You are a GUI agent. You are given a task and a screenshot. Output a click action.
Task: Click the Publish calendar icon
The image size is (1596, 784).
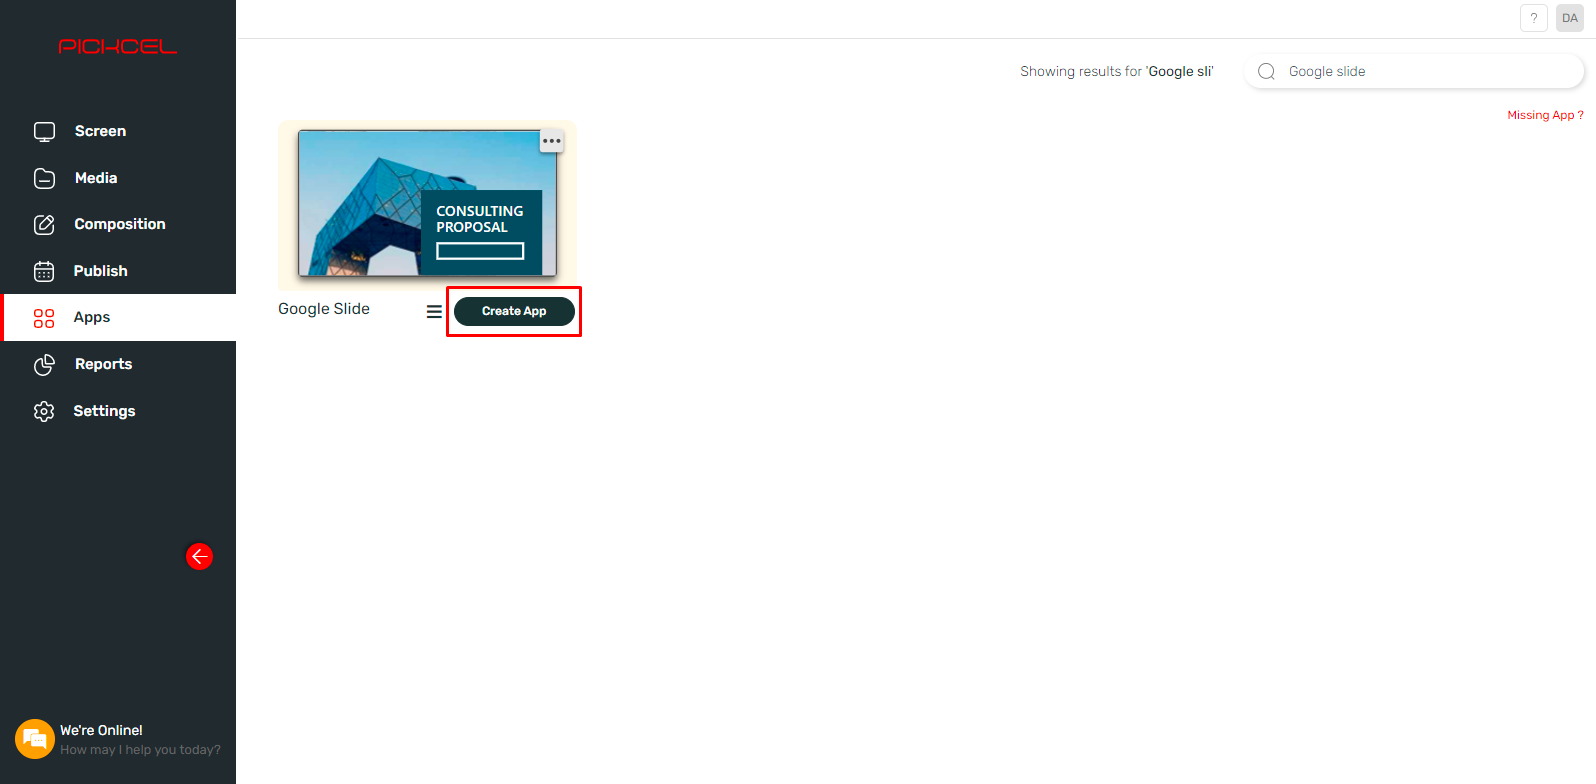[x=44, y=271]
